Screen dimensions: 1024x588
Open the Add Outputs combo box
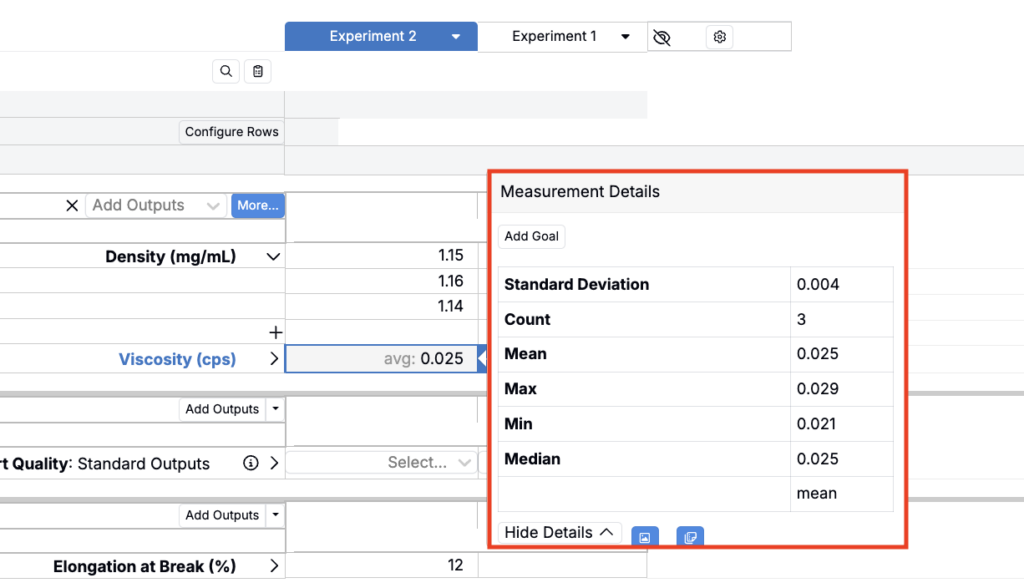[x=155, y=205]
